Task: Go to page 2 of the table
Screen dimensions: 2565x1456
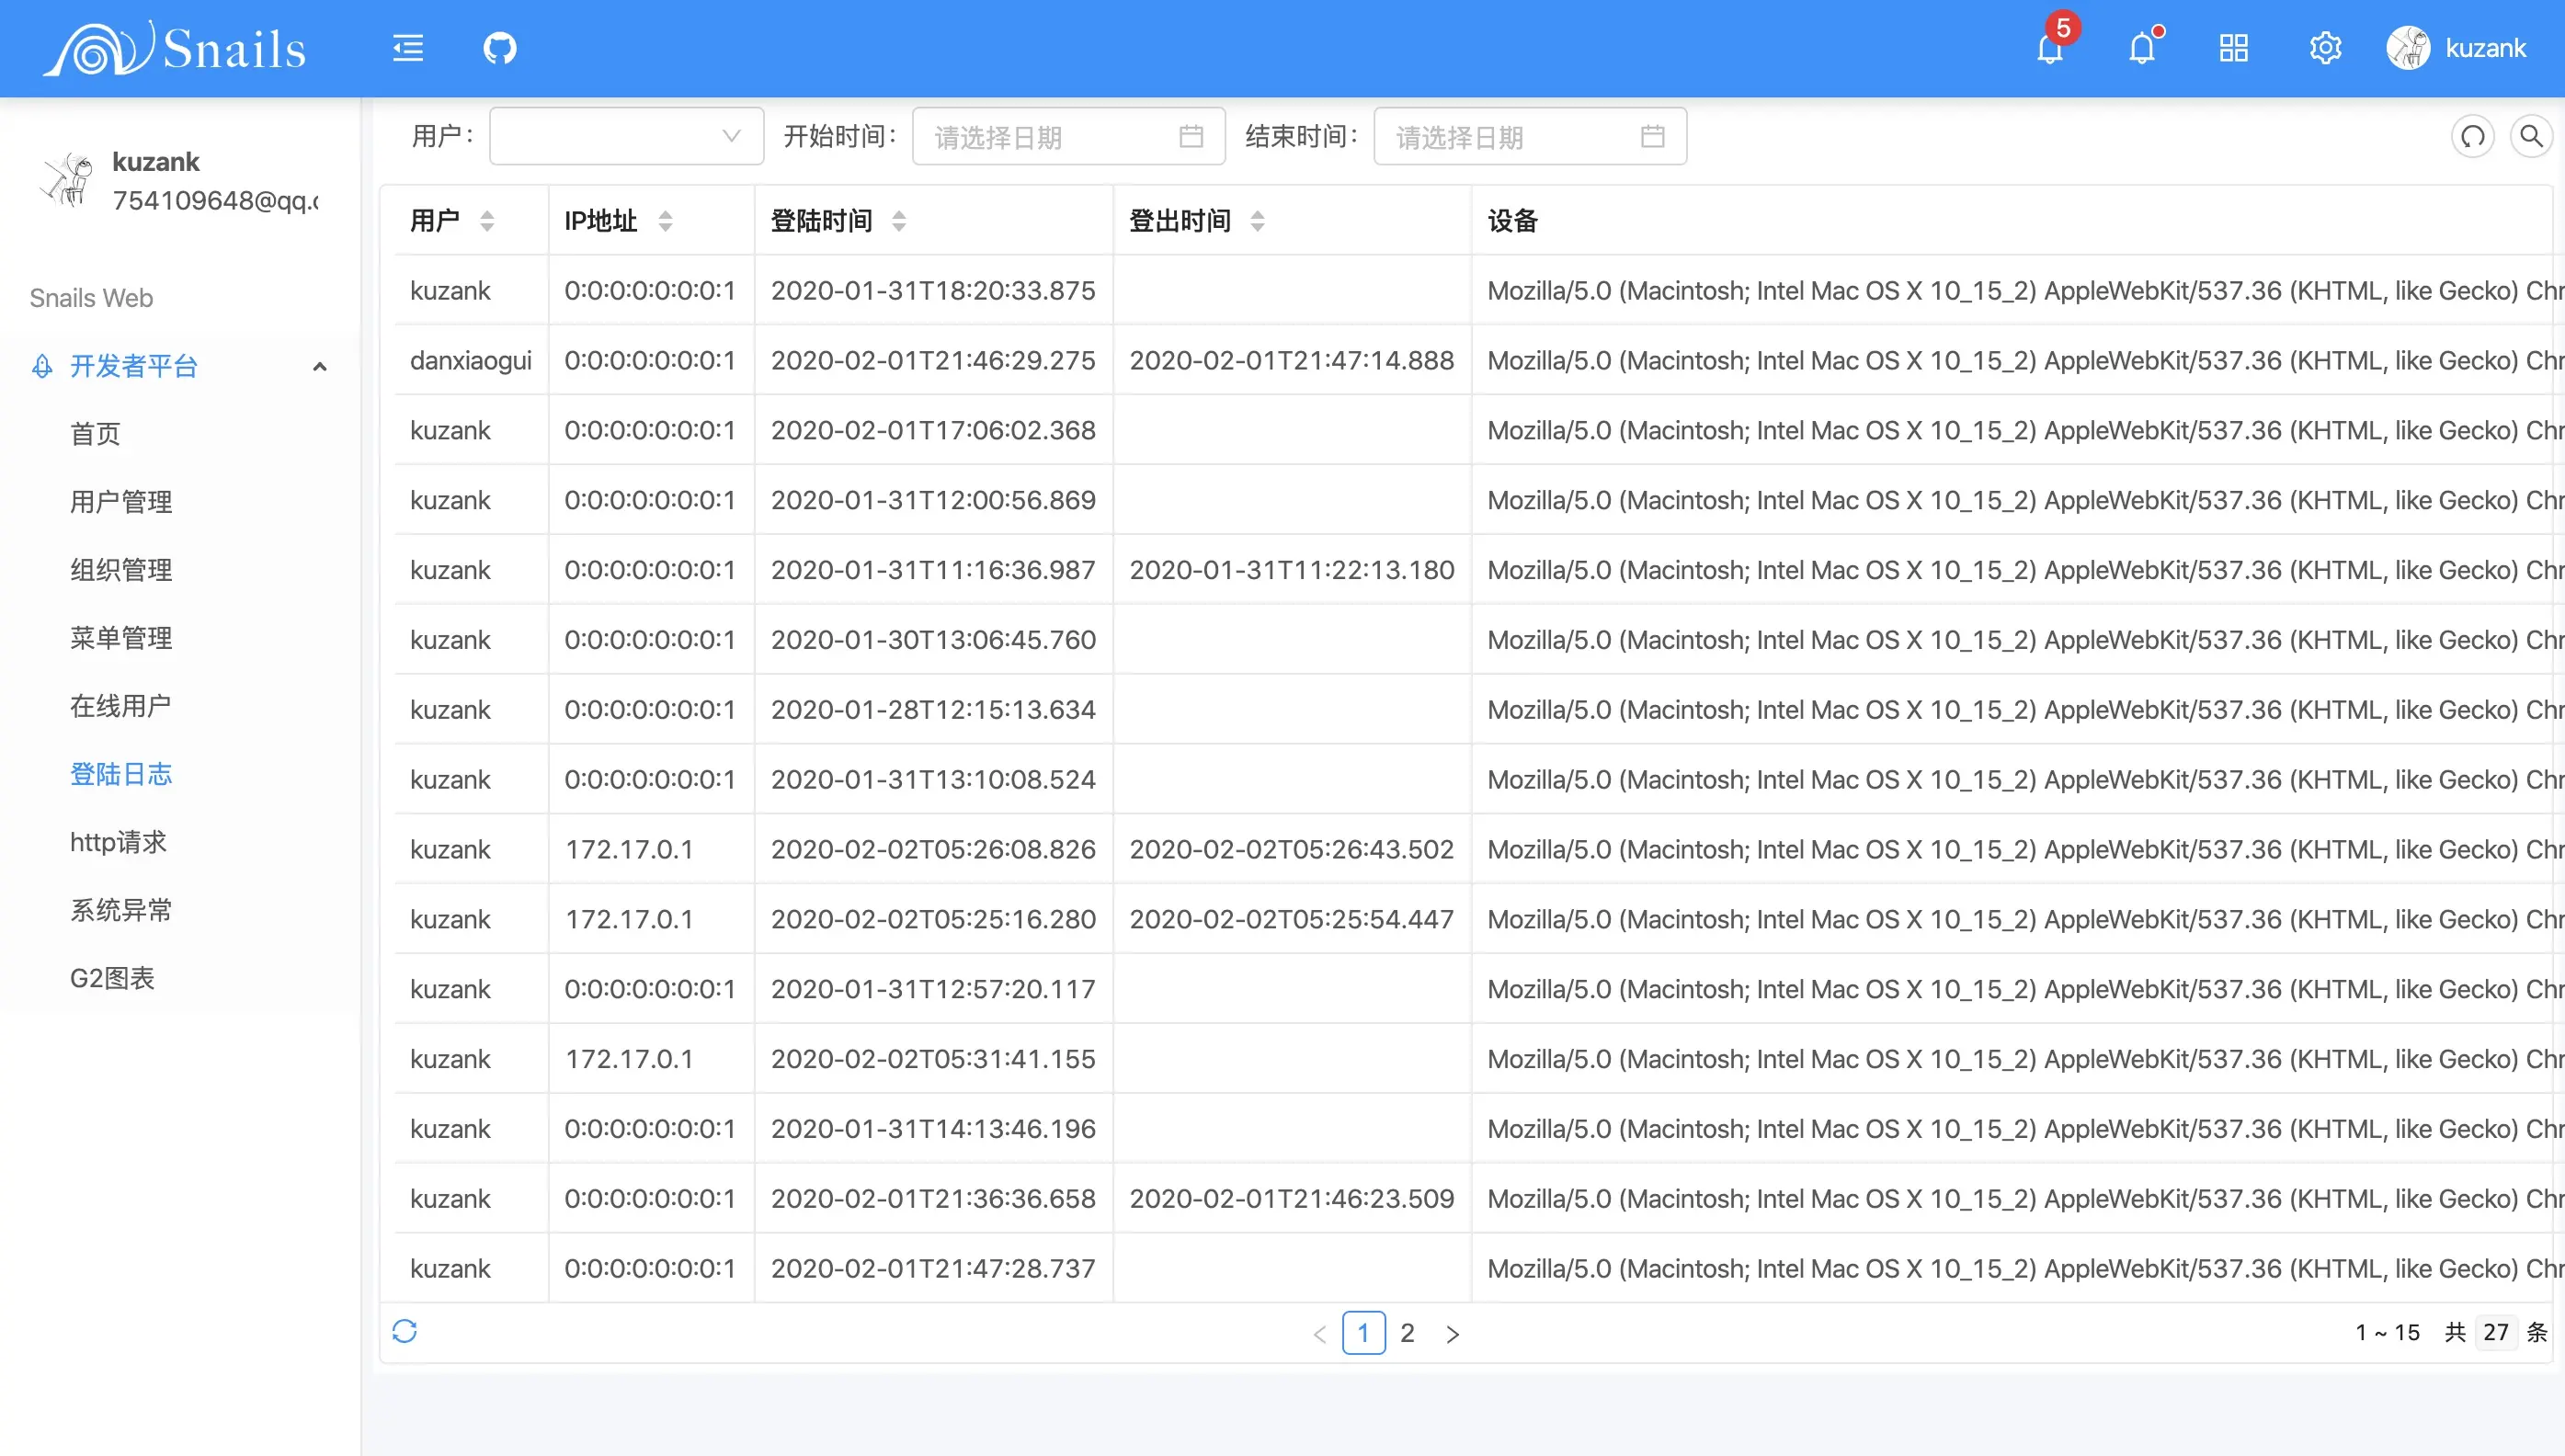Action: (1407, 1333)
